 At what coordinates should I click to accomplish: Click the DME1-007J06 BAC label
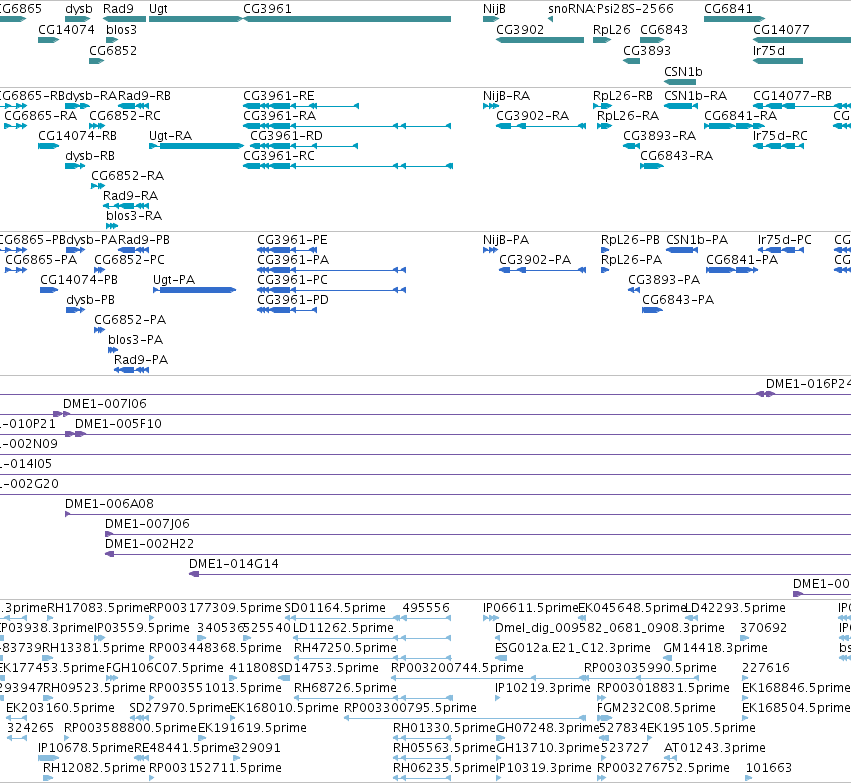click(147, 524)
